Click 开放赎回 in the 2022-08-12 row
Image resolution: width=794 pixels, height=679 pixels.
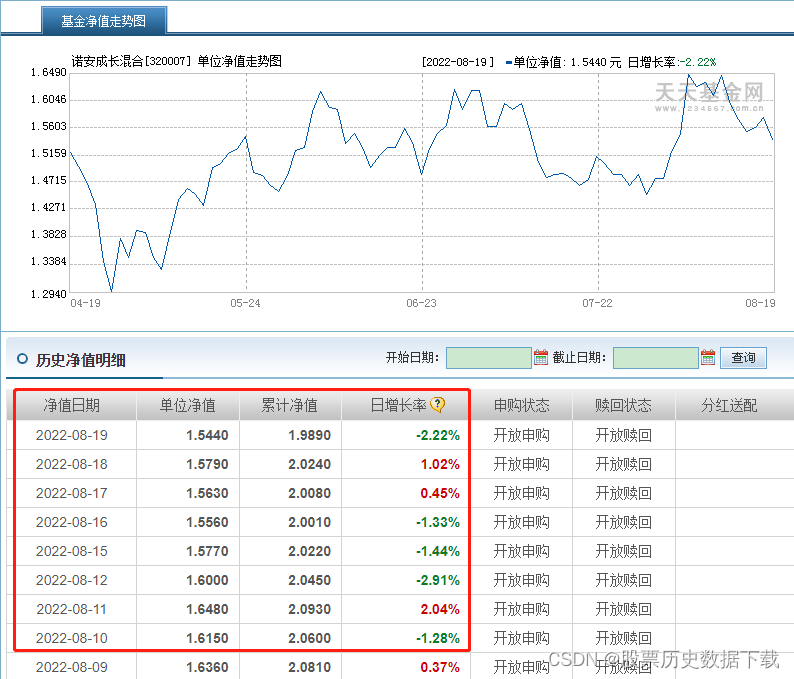(623, 580)
